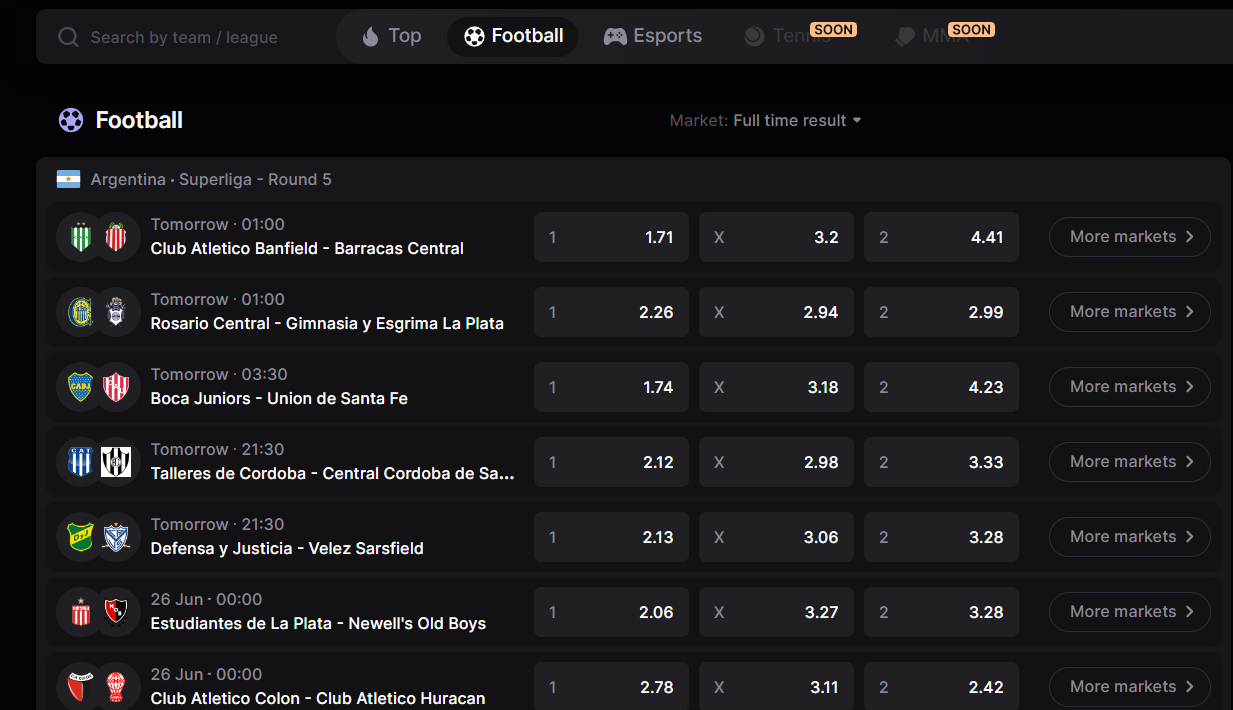Click the Esports gamepad icon
Image resolution: width=1233 pixels, height=710 pixels.
pyautogui.click(x=615, y=36)
